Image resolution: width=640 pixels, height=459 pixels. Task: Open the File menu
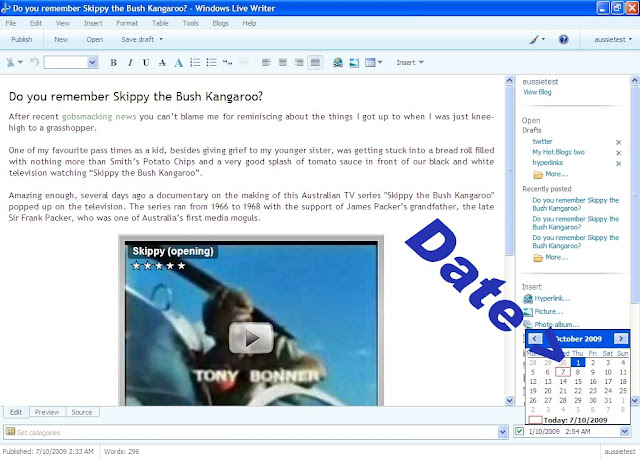click(11, 23)
